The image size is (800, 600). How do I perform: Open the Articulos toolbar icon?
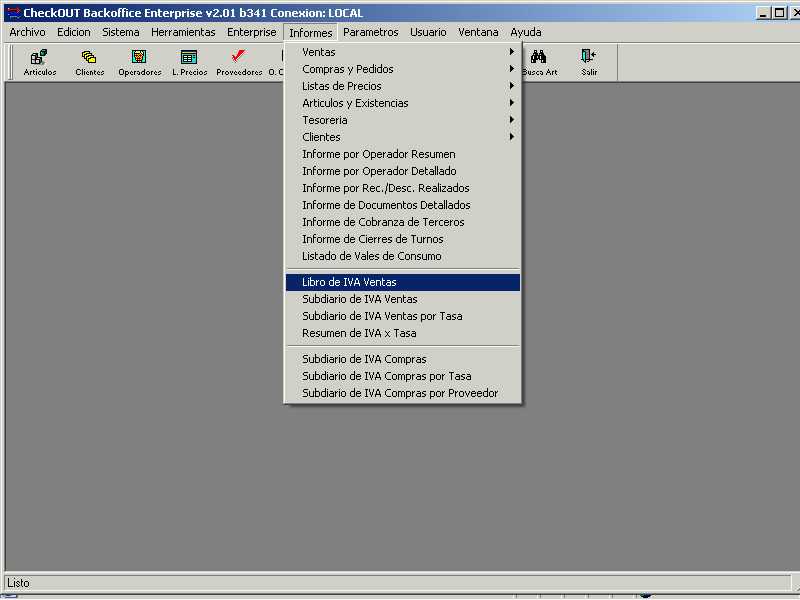point(40,63)
